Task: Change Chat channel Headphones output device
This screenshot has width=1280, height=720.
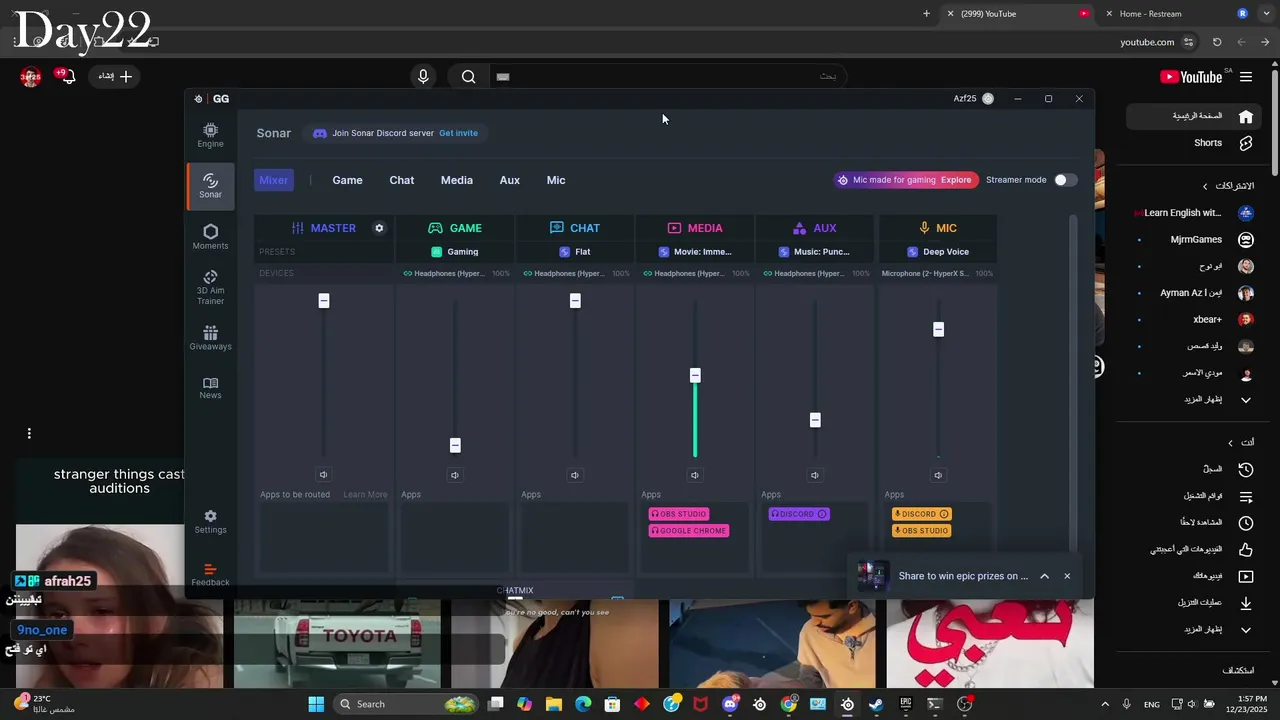Action: click(x=575, y=273)
